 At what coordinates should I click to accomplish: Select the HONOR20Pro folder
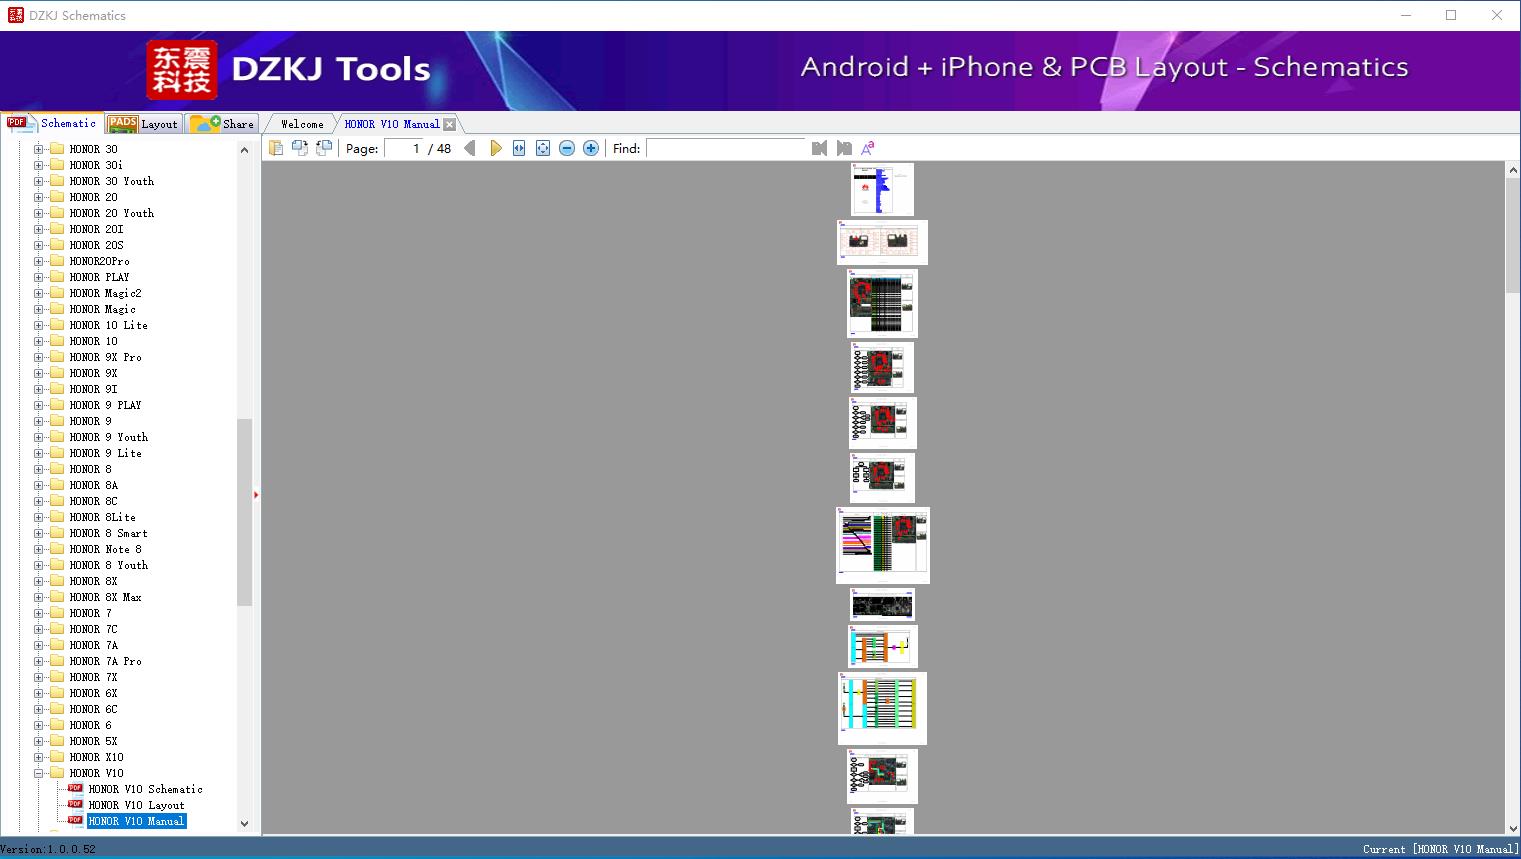point(99,261)
